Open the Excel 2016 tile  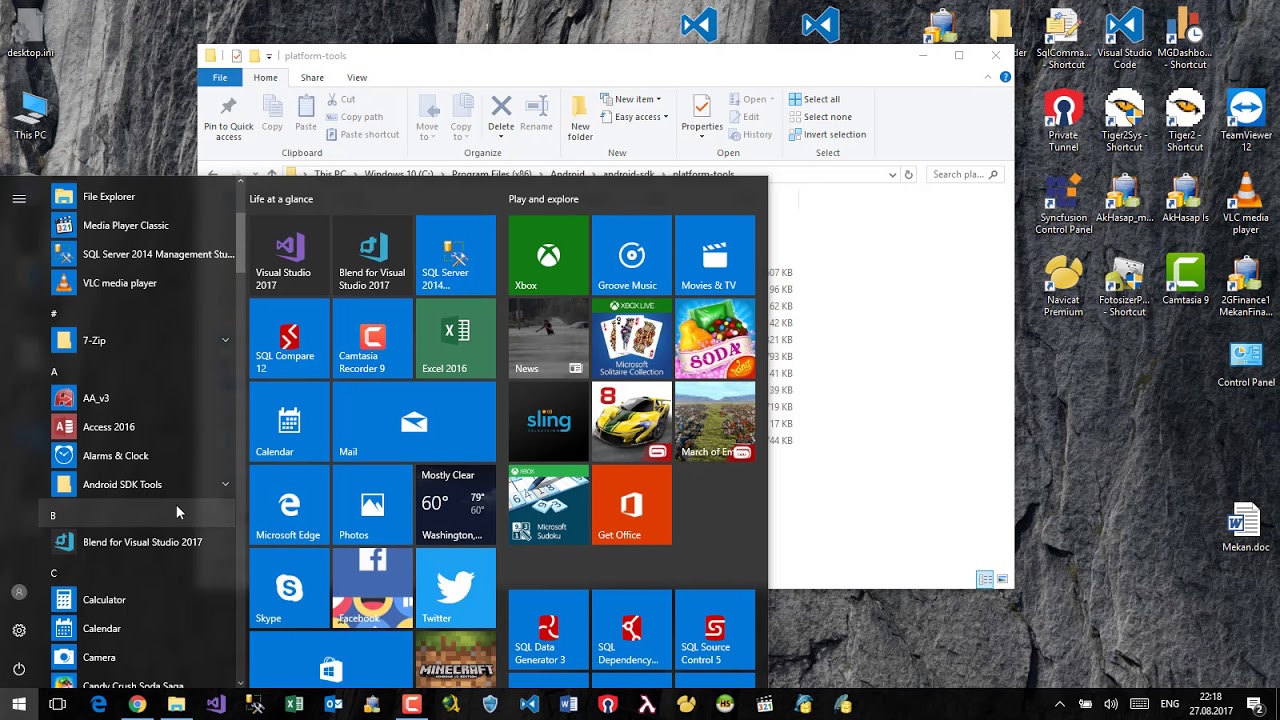(455, 338)
